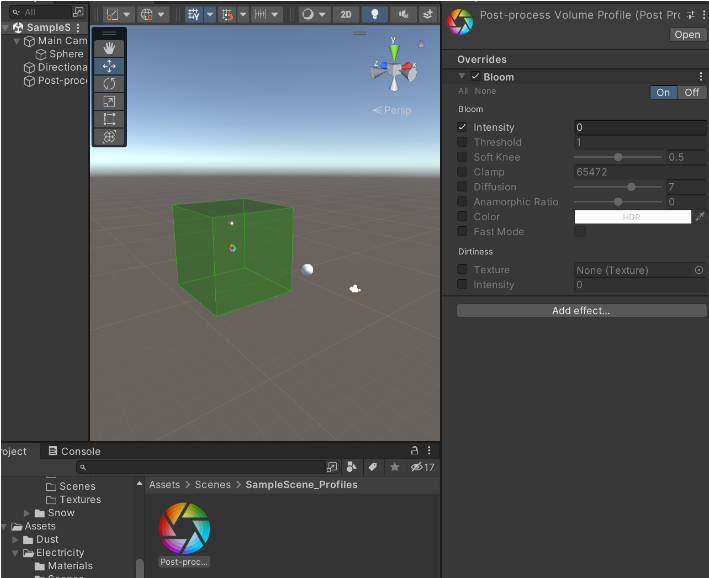Adjust the Soft Knee slider
The image size is (709, 578).
pos(618,157)
